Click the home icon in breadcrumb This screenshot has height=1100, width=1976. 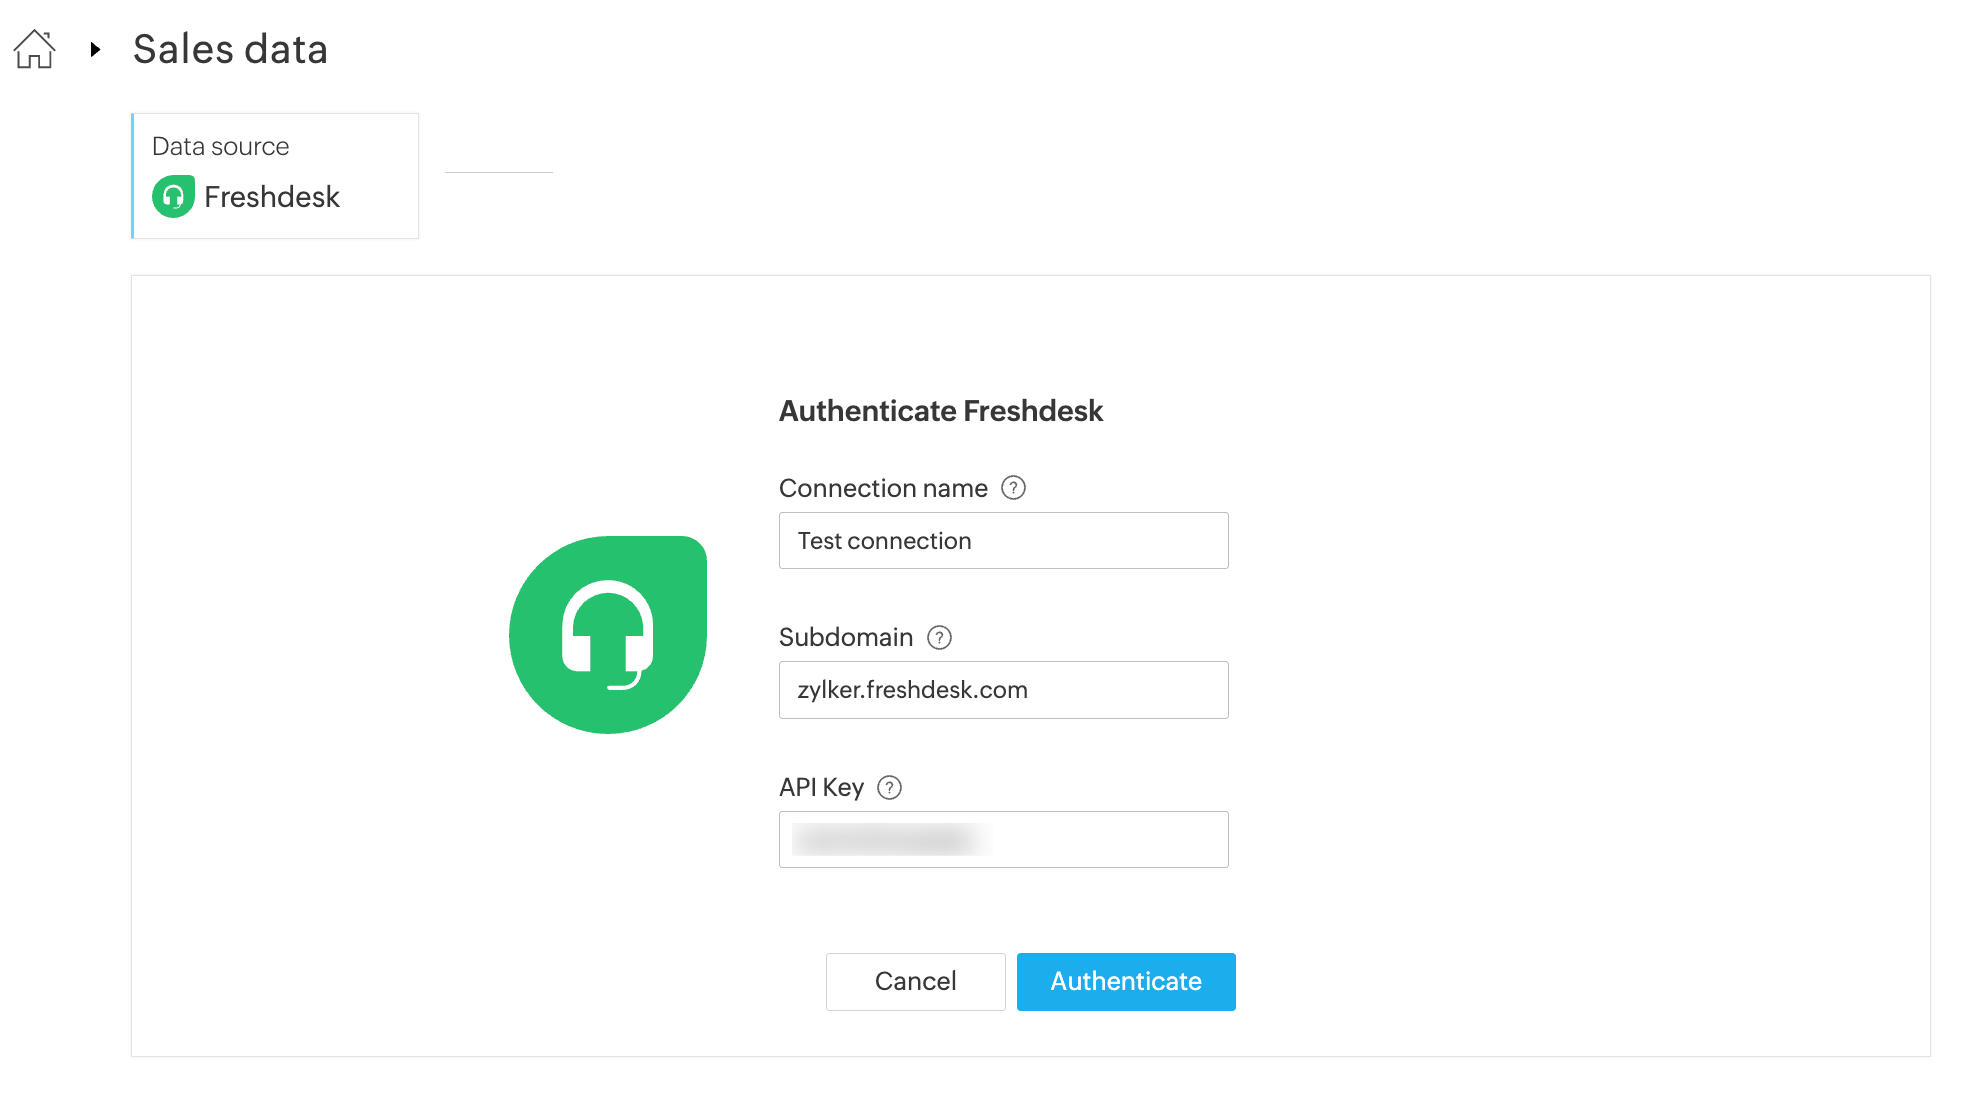tap(34, 49)
